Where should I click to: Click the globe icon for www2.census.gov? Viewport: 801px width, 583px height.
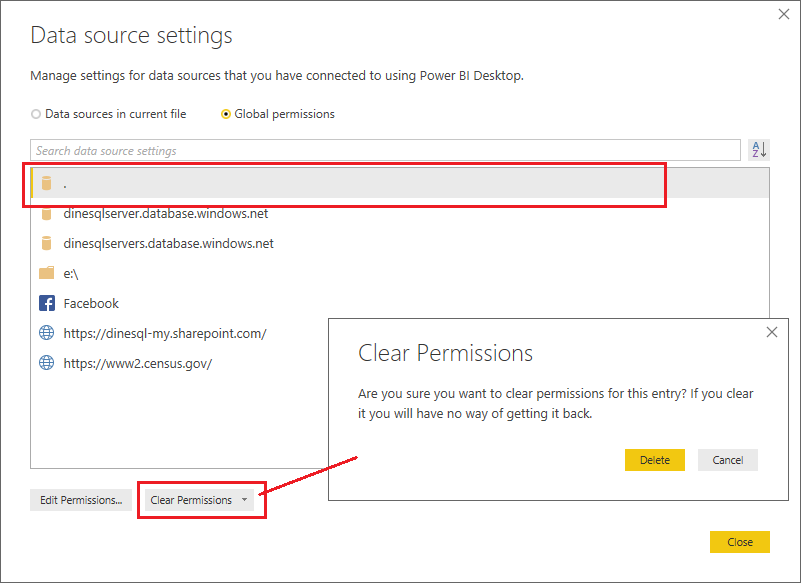pyautogui.click(x=46, y=362)
